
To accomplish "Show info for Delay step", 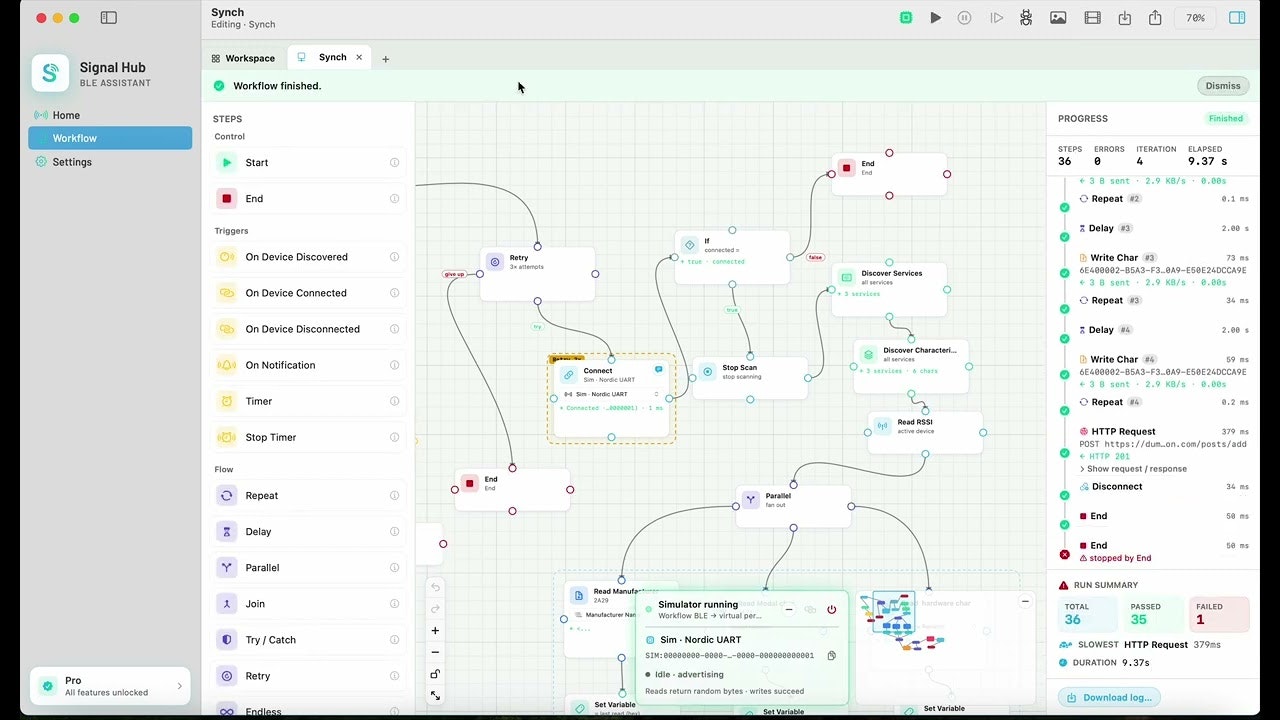I will click(x=395, y=531).
